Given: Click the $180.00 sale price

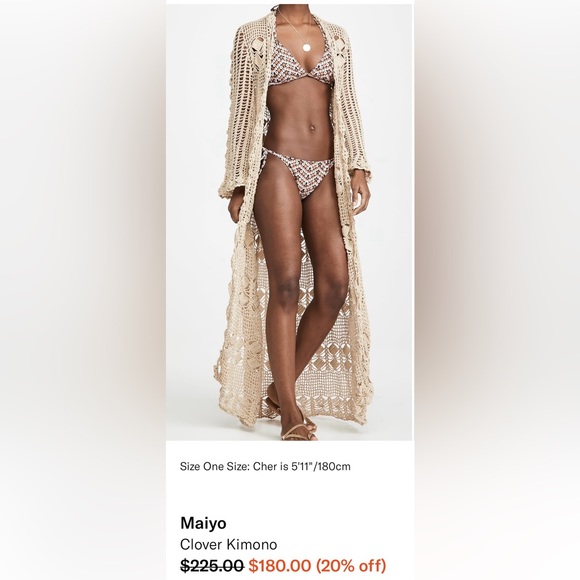Looking at the screenshot, I should coord(280,566).
